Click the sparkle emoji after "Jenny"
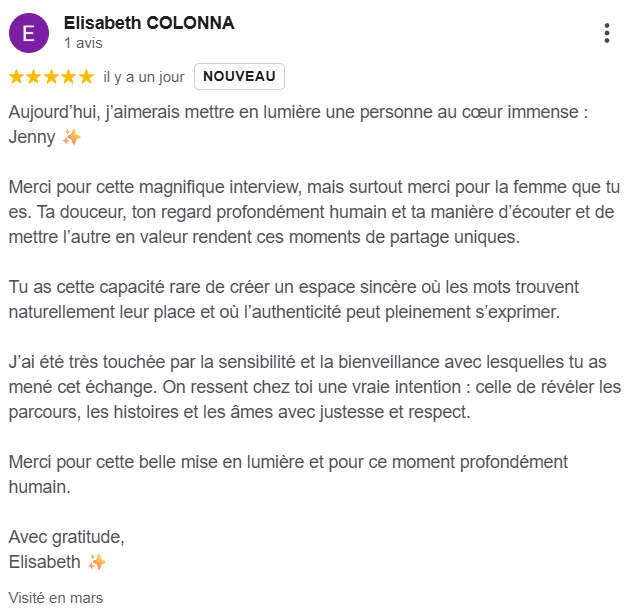Image resolution: width=631 pixels, height=614 pixels. pyautogui.click(x=72, y=137)
